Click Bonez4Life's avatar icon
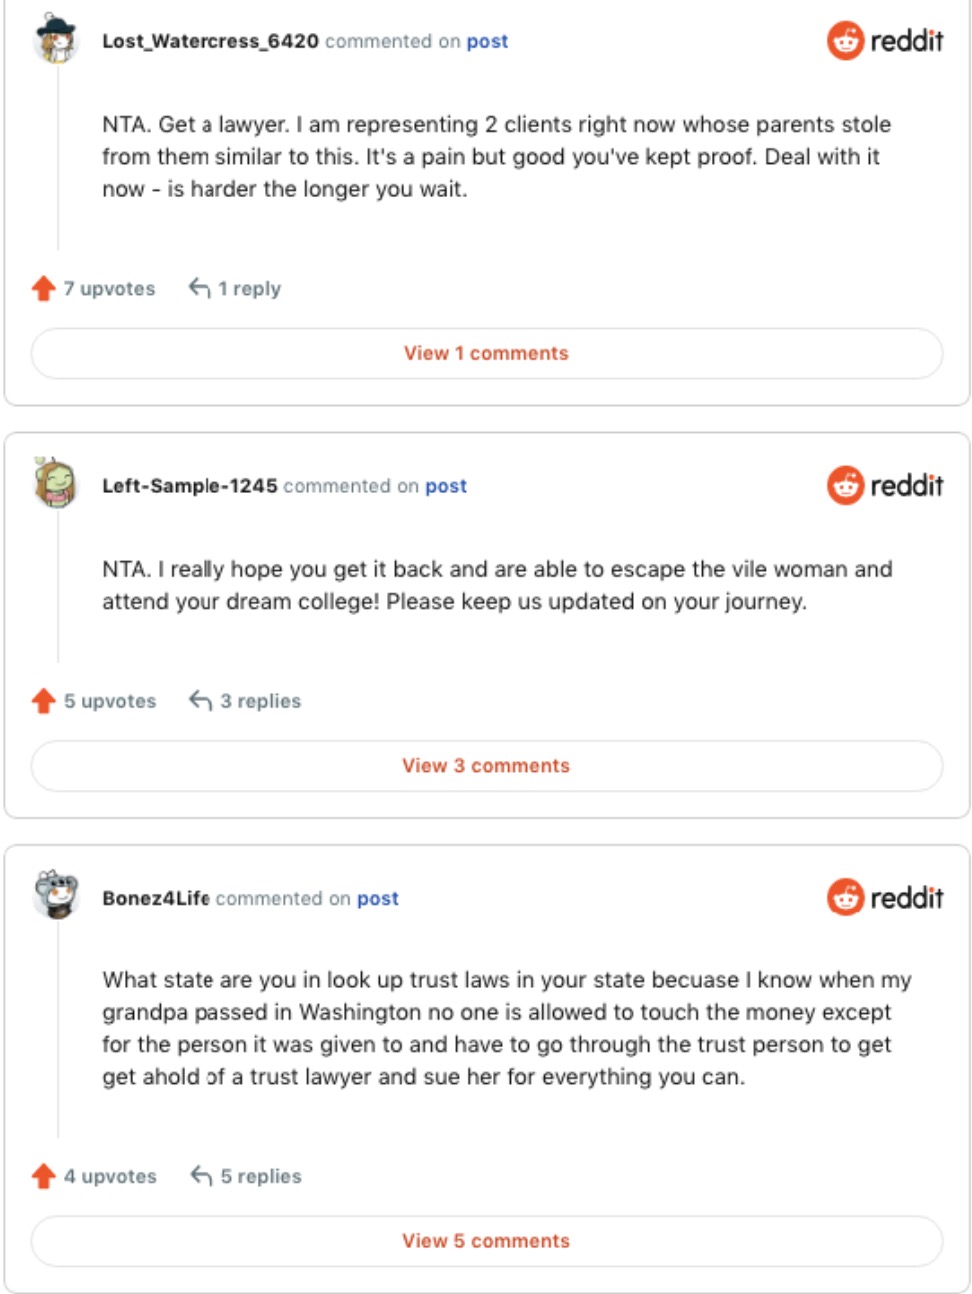This screenshot has height=1294, width=972. [x=56, y=893]
